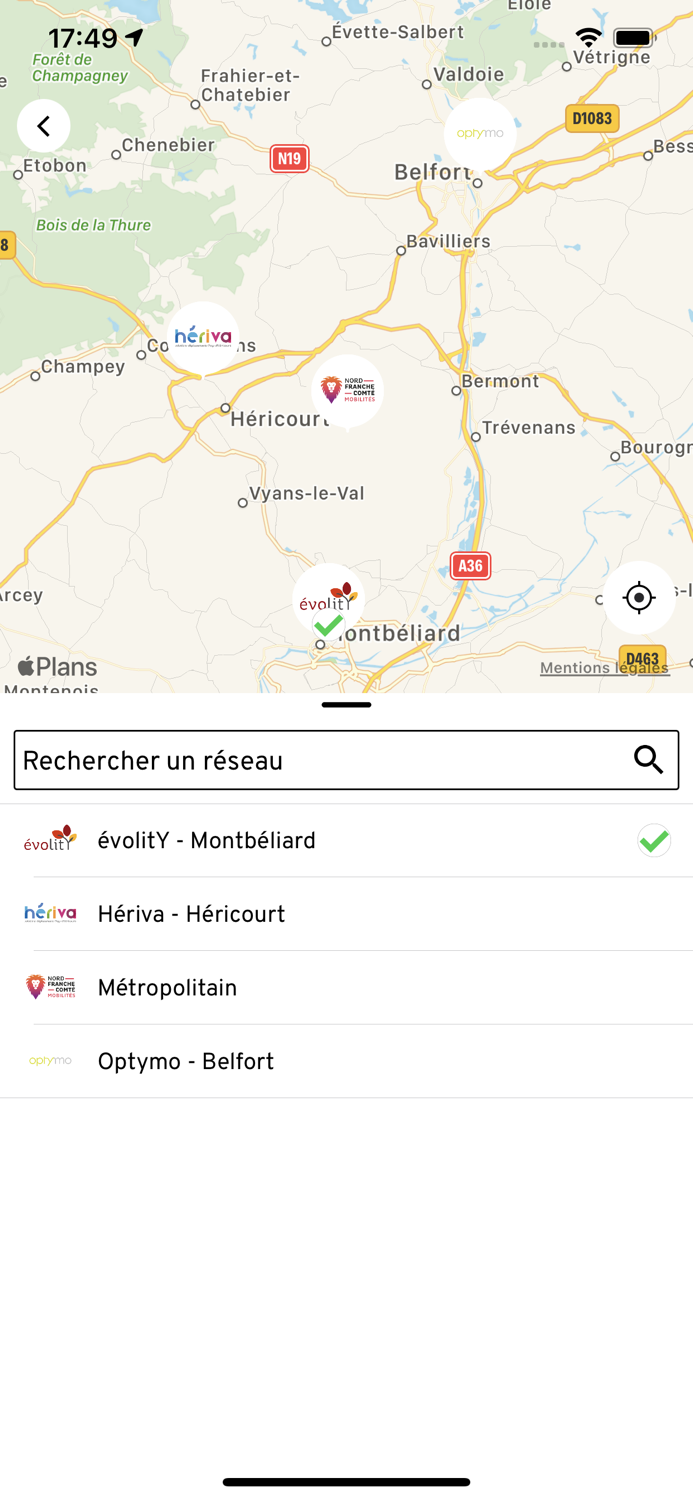Click the Wi-Fi icon in the status bar
Image resolution: width=693 pixels, height=1500 pixels.
pyautogui.click(x=587, y=38)
